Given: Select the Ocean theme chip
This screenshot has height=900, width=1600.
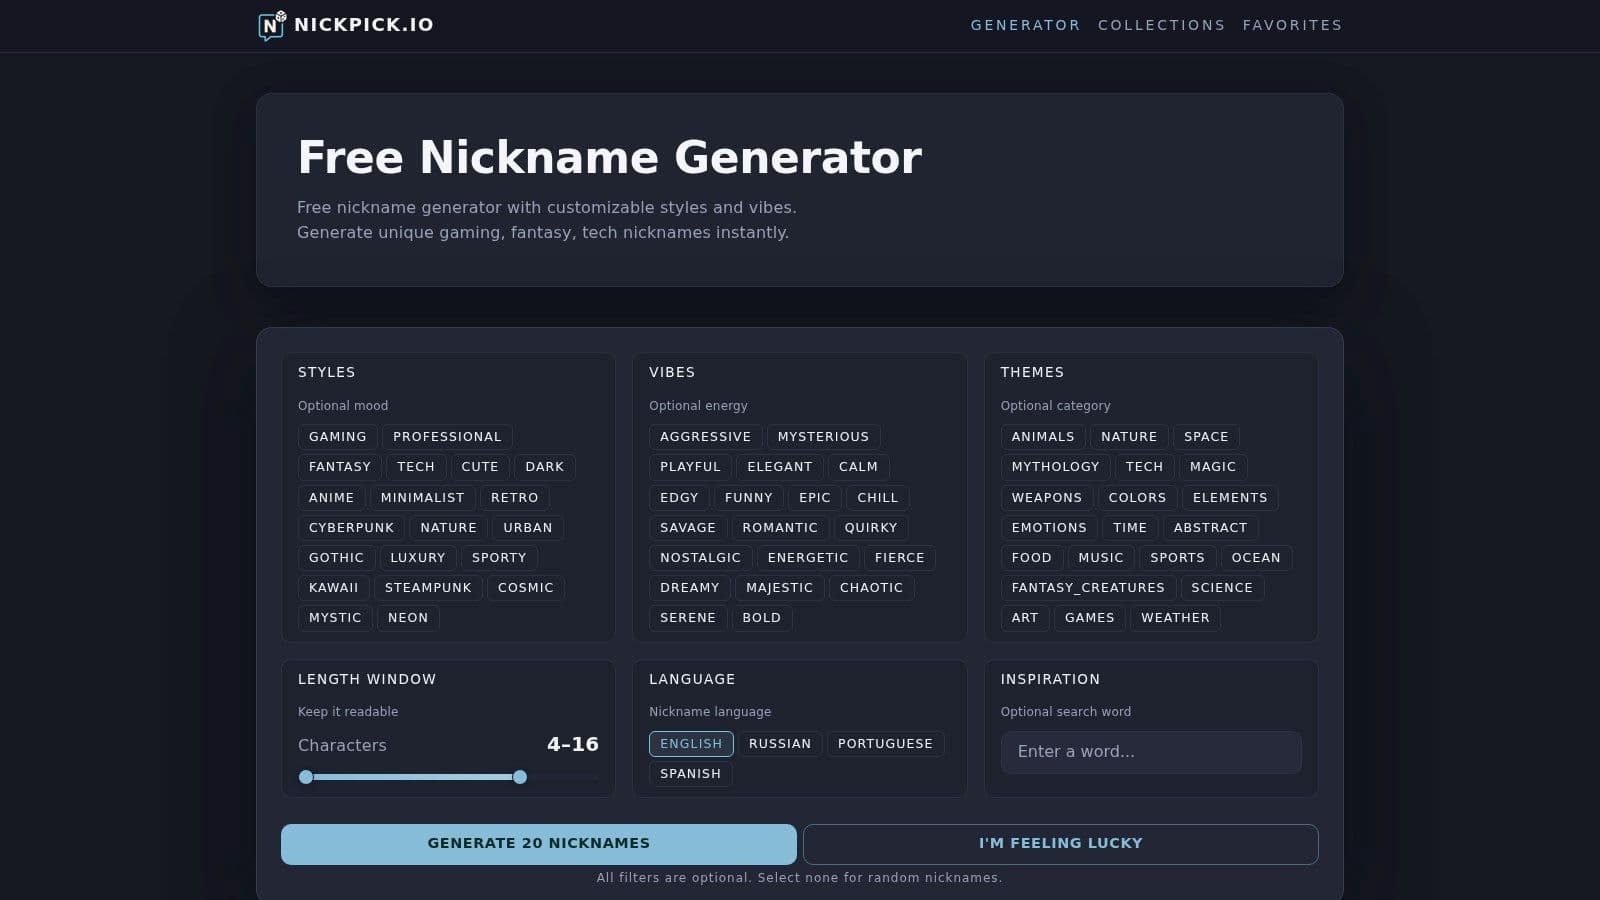Looking at the screenshot, I should tap(1256, 558).
